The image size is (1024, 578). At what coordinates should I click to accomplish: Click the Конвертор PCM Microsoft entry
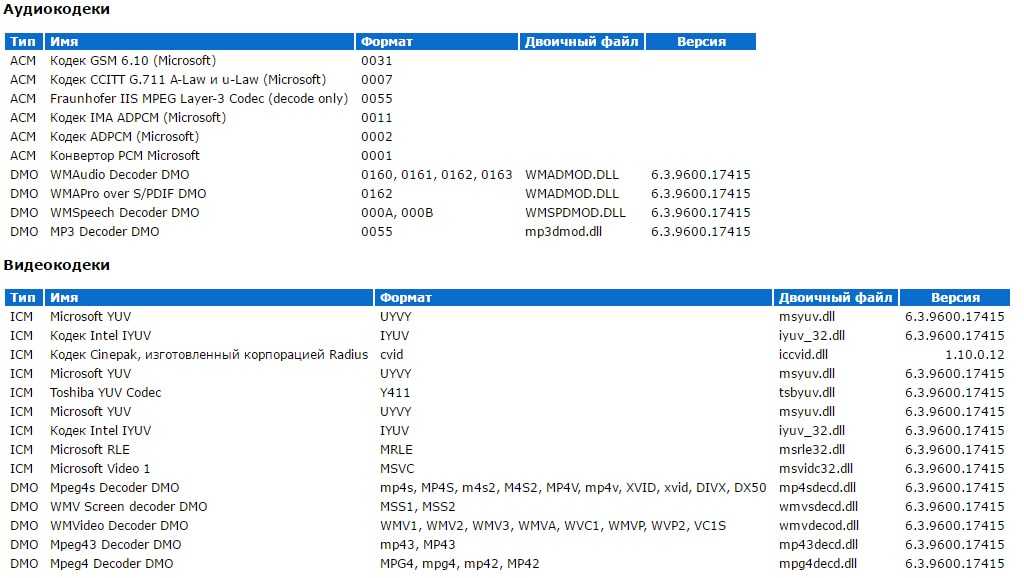[x=125, y=156]
